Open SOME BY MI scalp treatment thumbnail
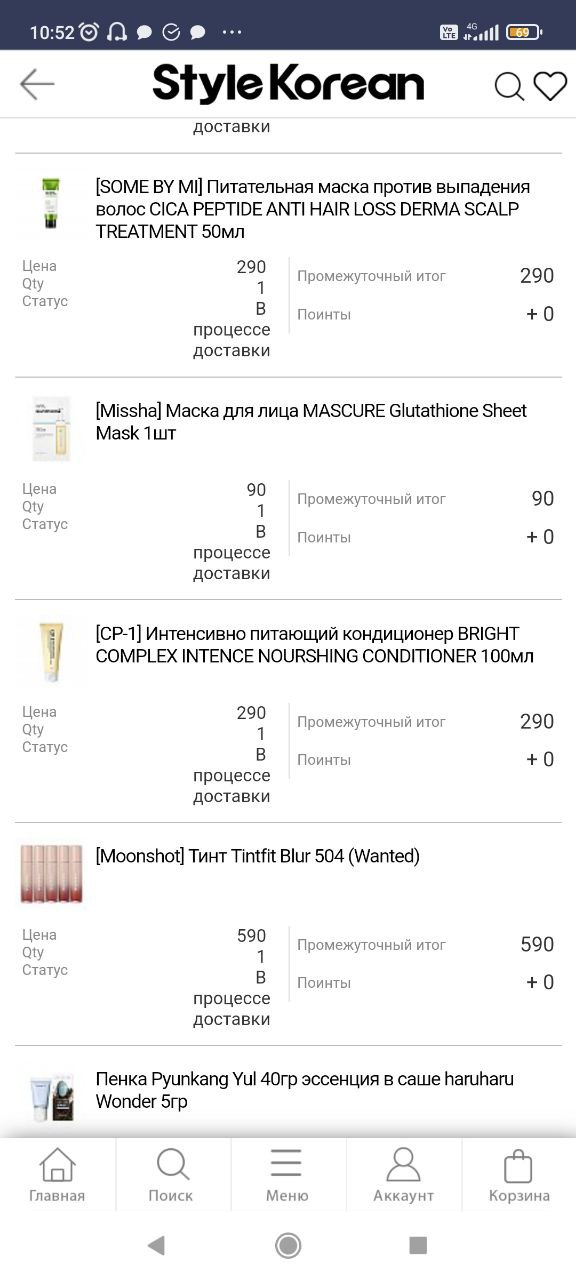576x1280 pixels. [51, 205]
